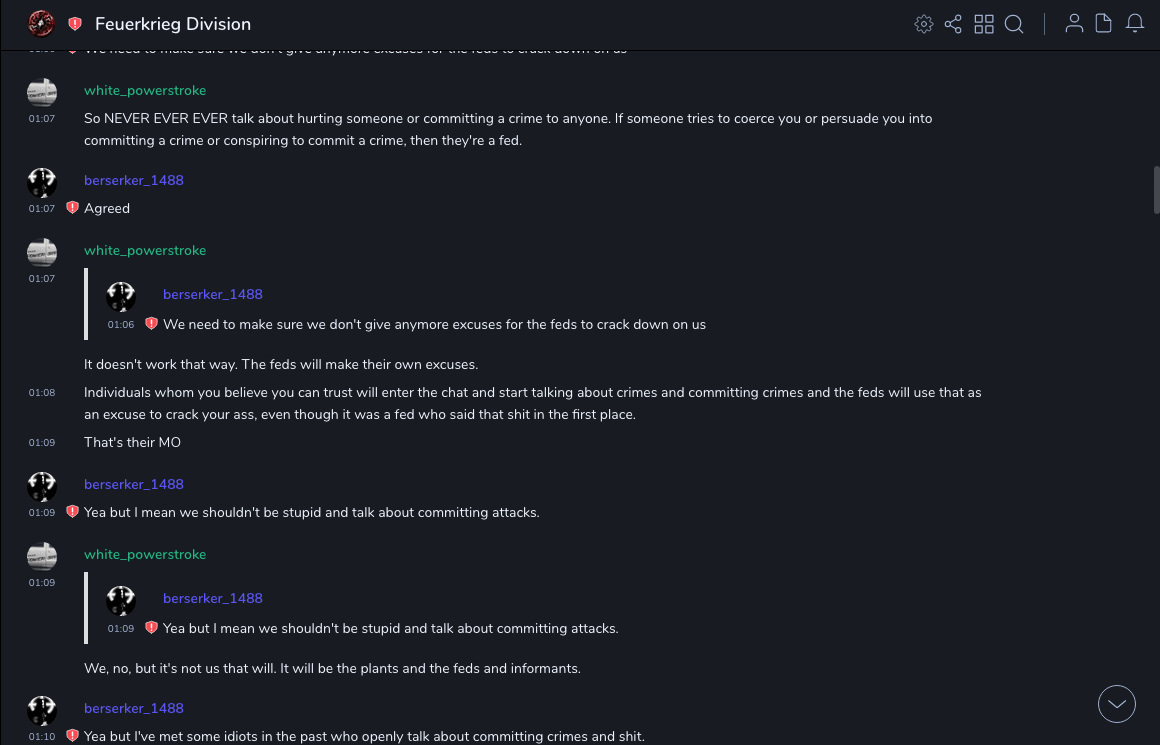This screenshot has width=1160, height=745.
Task: Open berserker_1488 username above 'Agreed'
Action: (134, 180)
